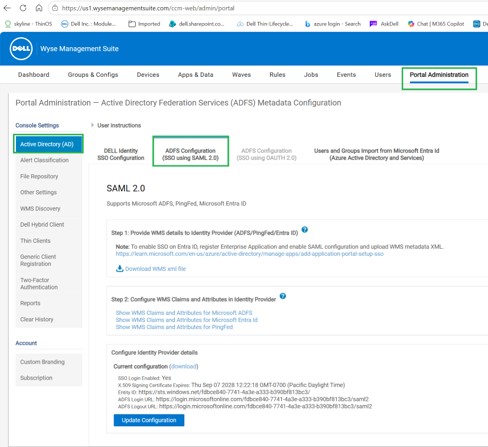Select the Portal Administration tab
The image size is (488, 447).
[439, 75]
